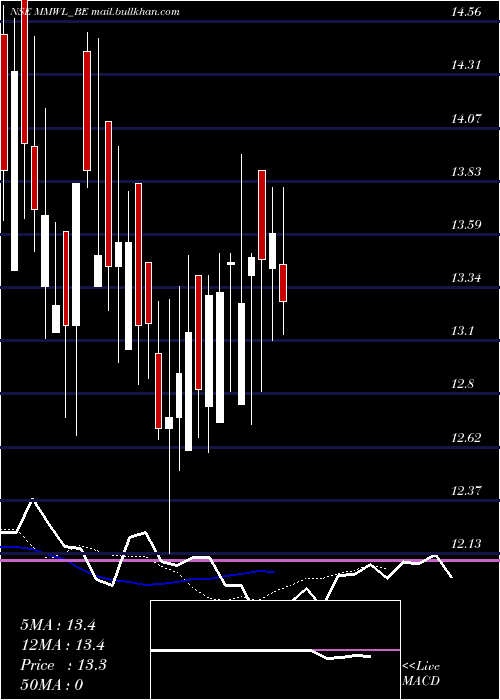The width and height of the screenshot is (500, 700).
Task: Click the 14.56 price axis label
Action: (466, 12)
